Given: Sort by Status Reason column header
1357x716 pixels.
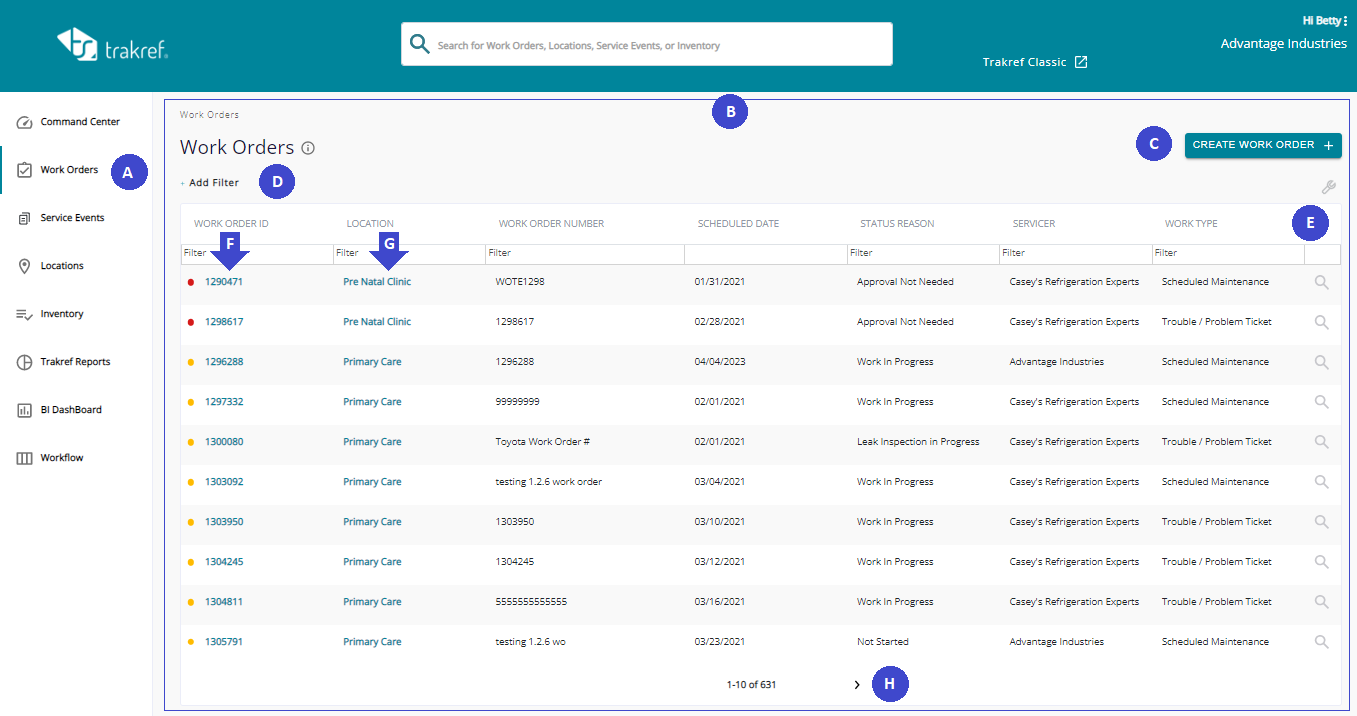Looking at the screenshot, I should [x=897, y=224].
